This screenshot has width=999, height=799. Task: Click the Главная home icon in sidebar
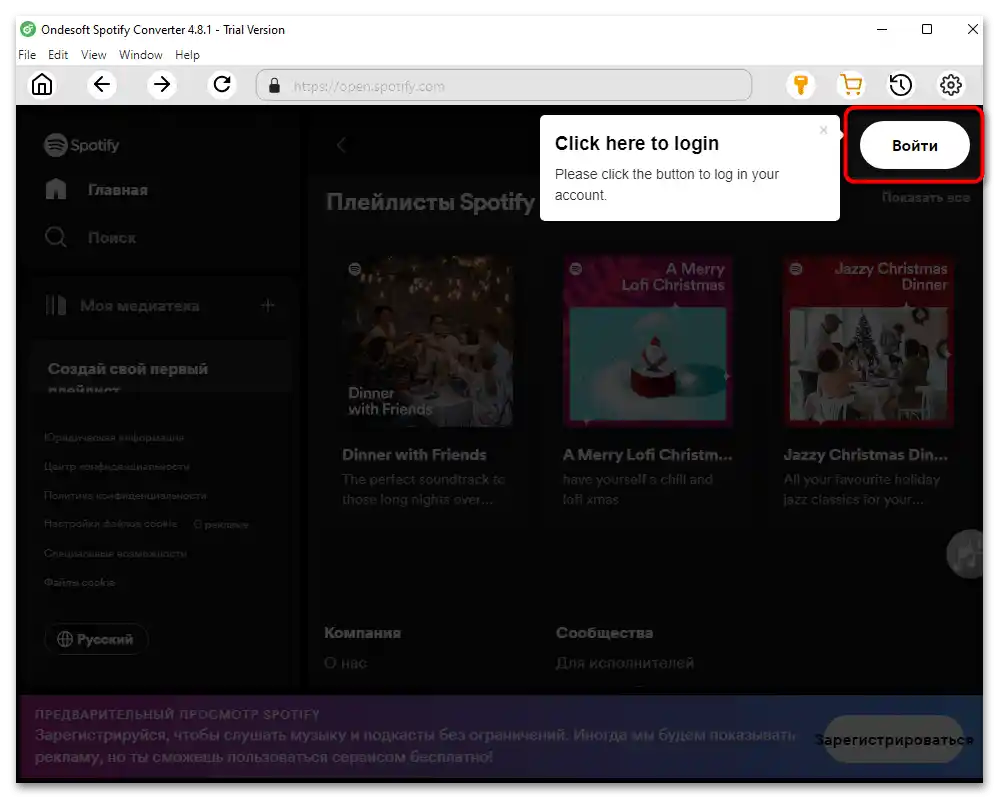[56, 189]
